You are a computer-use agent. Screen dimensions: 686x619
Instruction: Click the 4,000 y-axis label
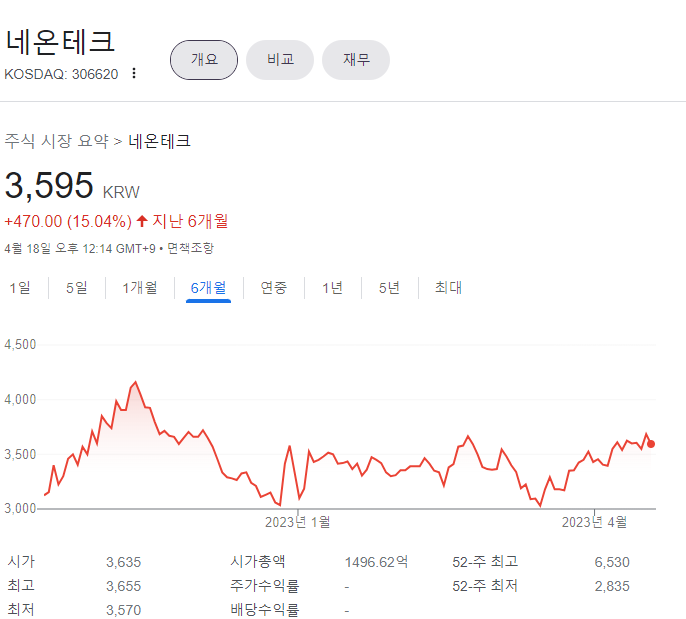[20, 399]
